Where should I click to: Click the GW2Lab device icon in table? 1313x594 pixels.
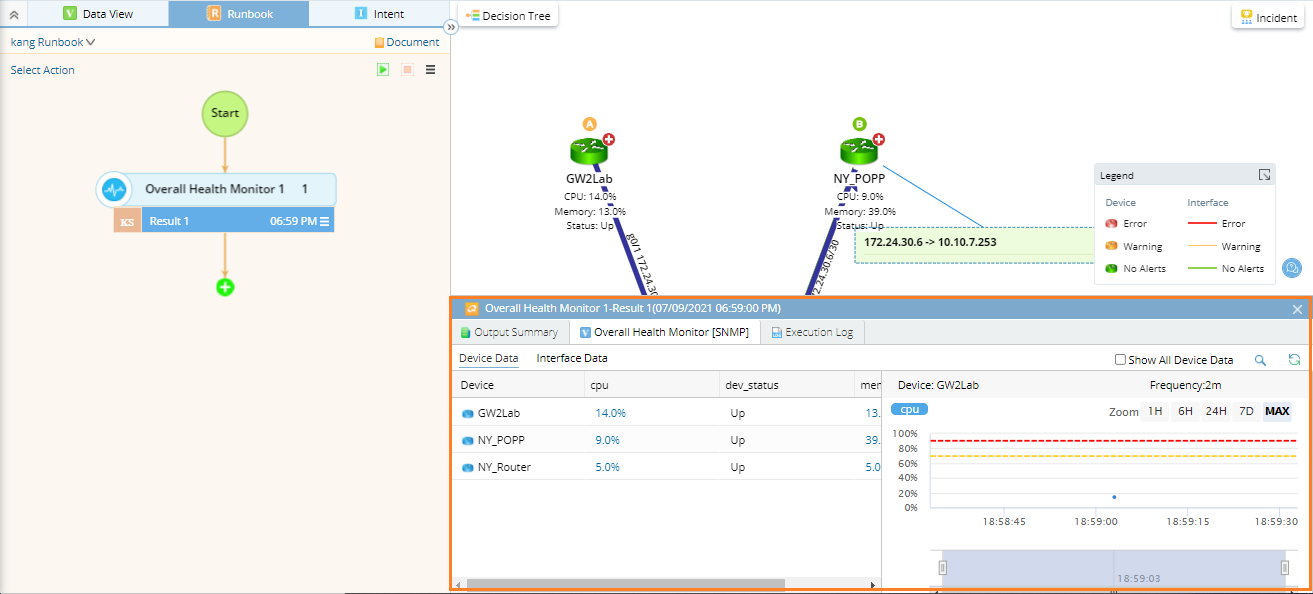pos(467,413)
